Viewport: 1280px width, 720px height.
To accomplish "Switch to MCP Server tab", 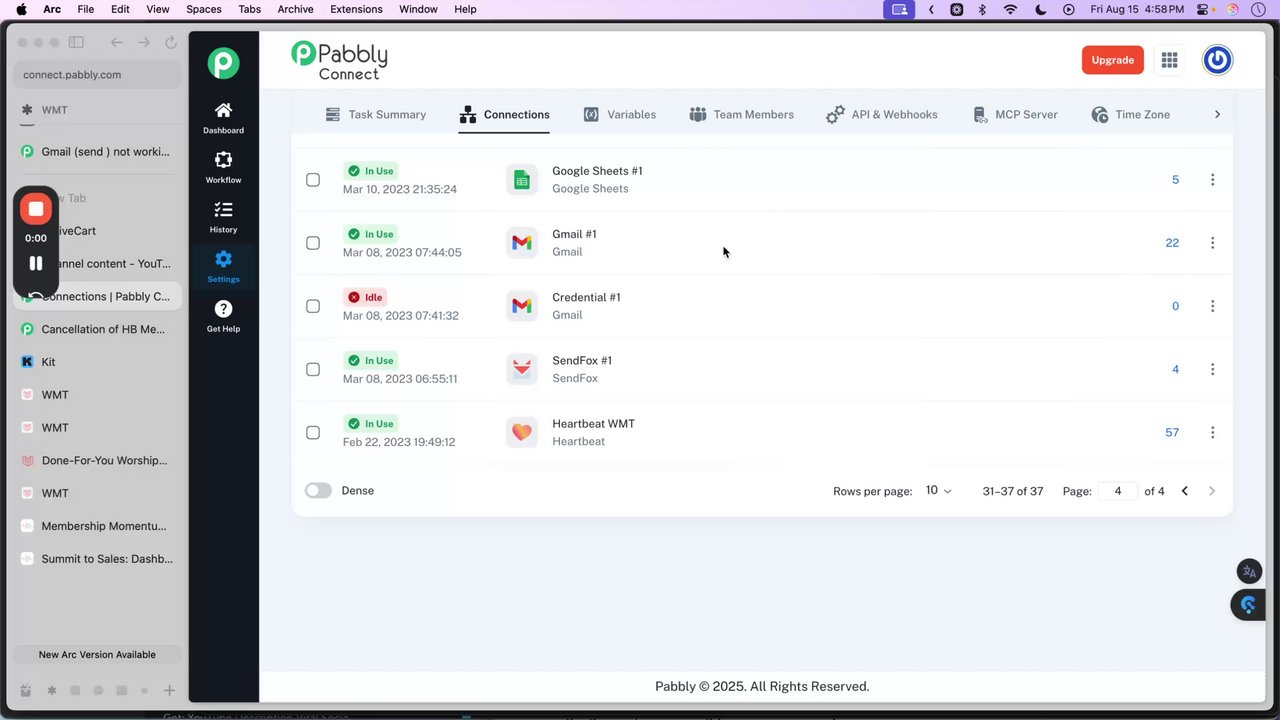I will click(1015, 115).
